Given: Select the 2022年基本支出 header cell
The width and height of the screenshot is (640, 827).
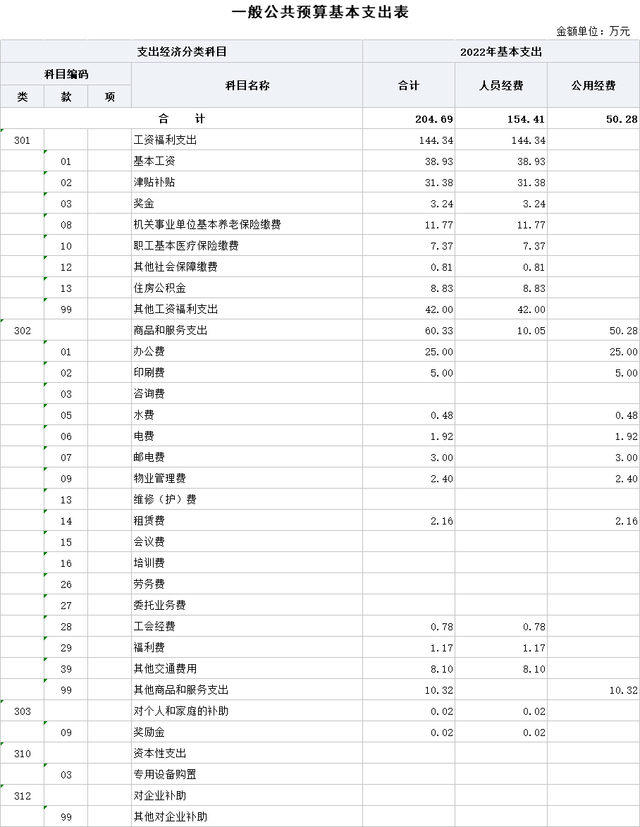Looking at the screenshot, I should (501, 51).
